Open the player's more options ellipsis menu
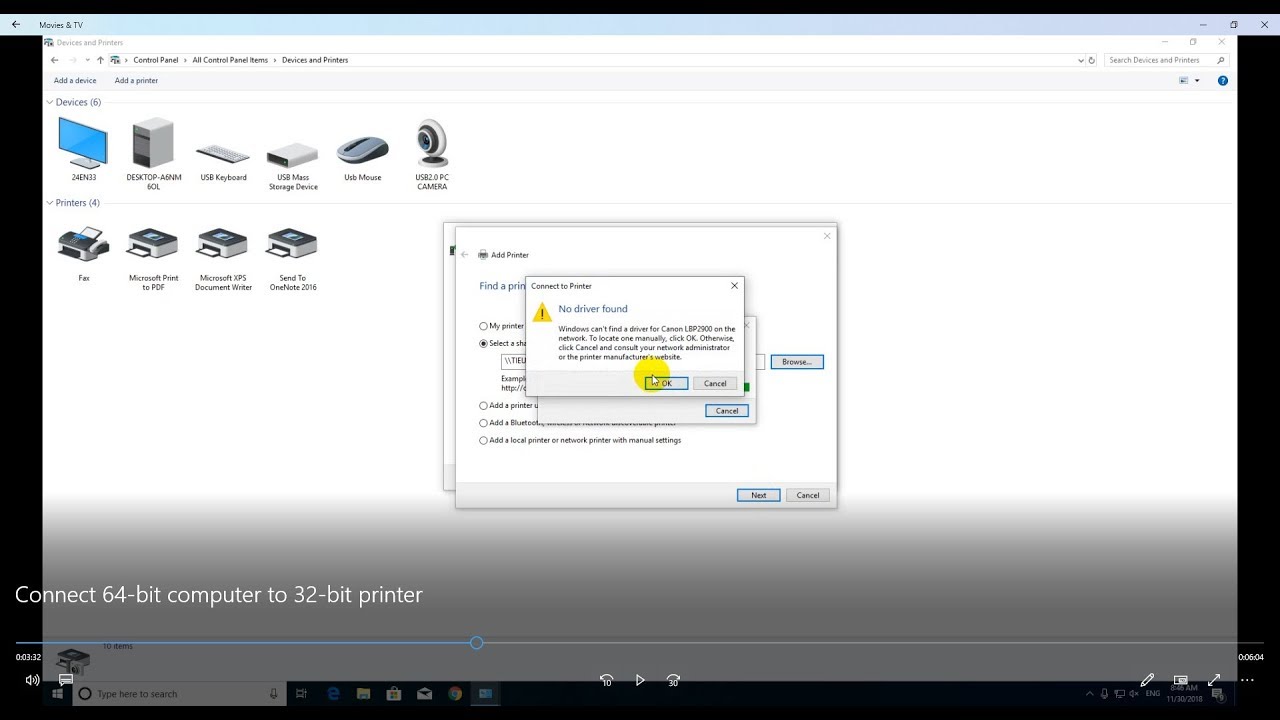The image size is (1280, 720). pyautogui.click(x=1247, y=680)
